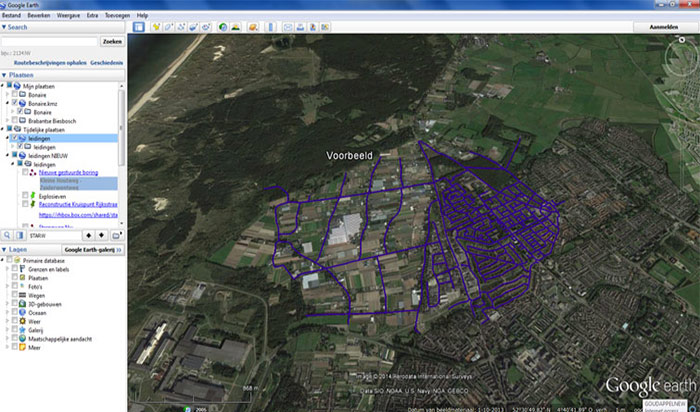700x412 pixels.
Task: Open the planet switcher icon in toolbar
Action: tap(253, 27)
